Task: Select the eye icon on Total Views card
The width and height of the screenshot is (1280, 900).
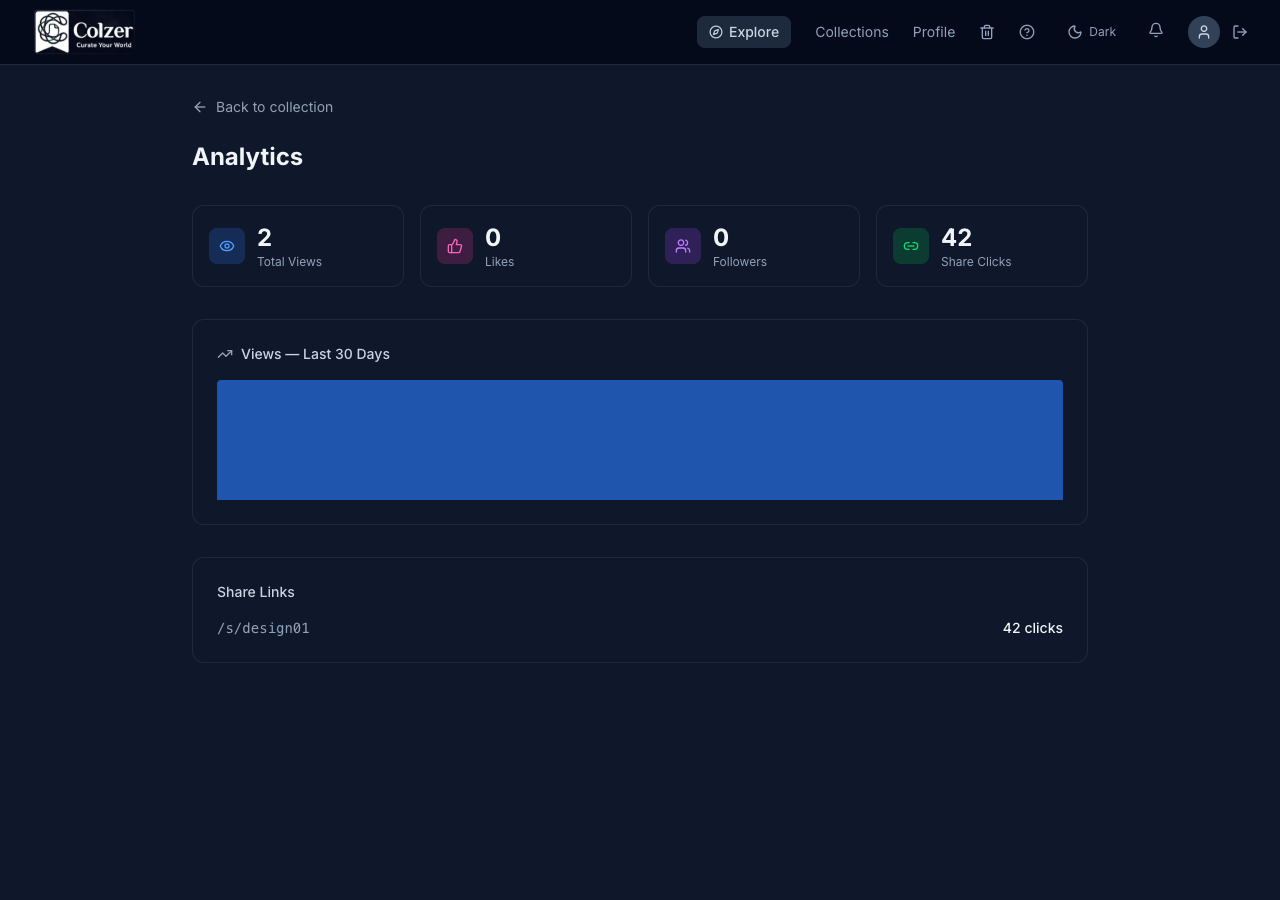Action: (x=227, y=245)
